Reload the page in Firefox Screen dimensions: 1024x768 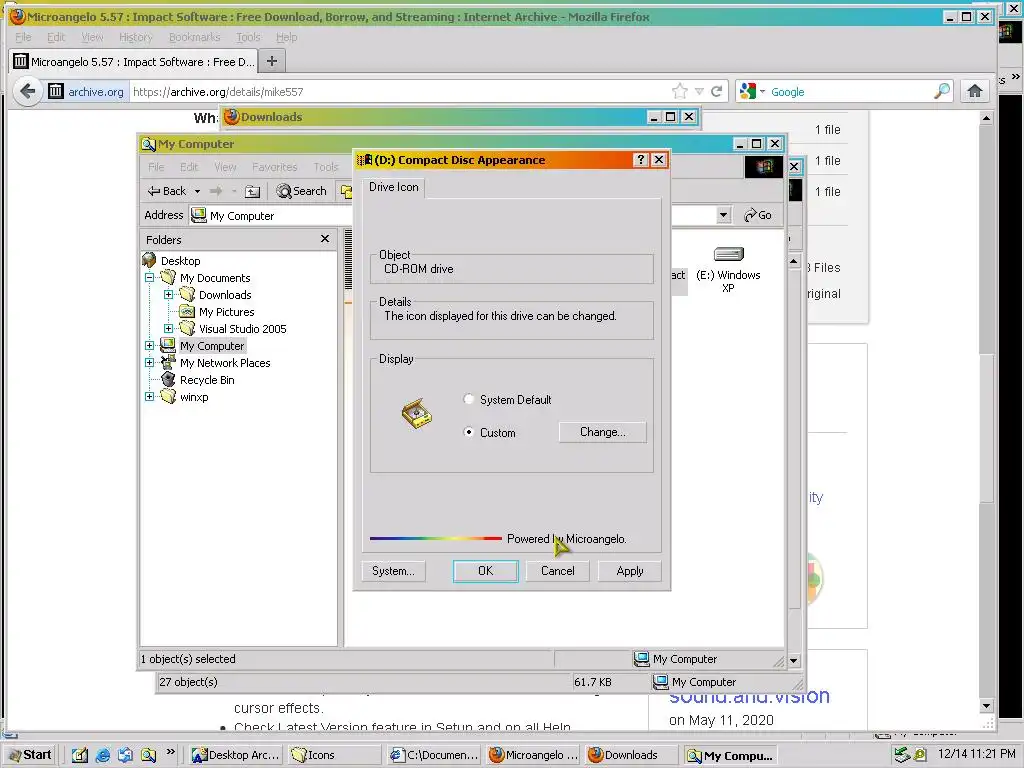pos(717,91)
